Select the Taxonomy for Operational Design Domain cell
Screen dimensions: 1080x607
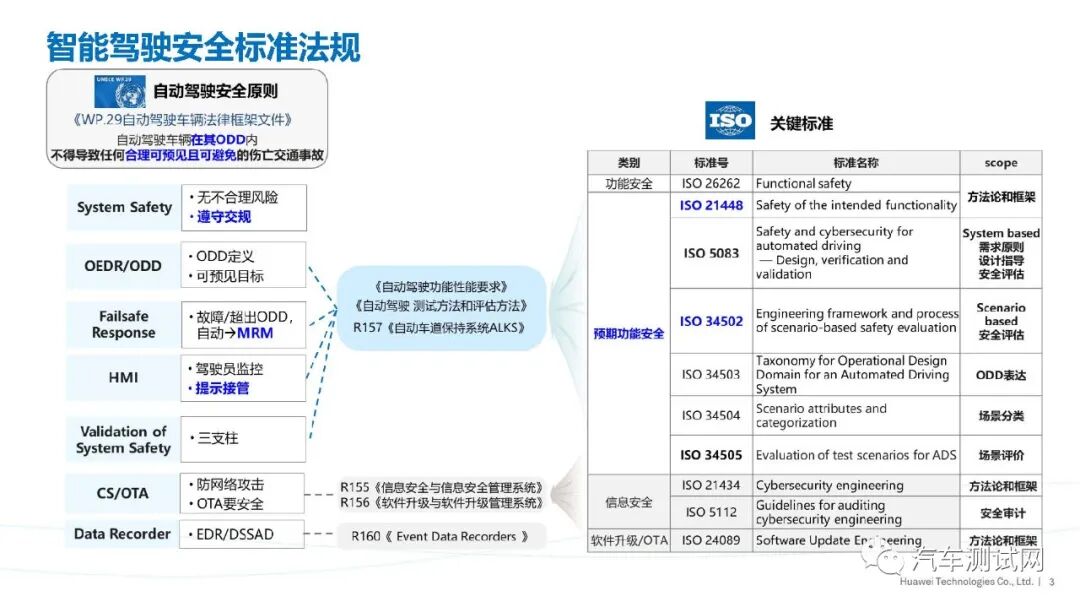click(856, 374)
